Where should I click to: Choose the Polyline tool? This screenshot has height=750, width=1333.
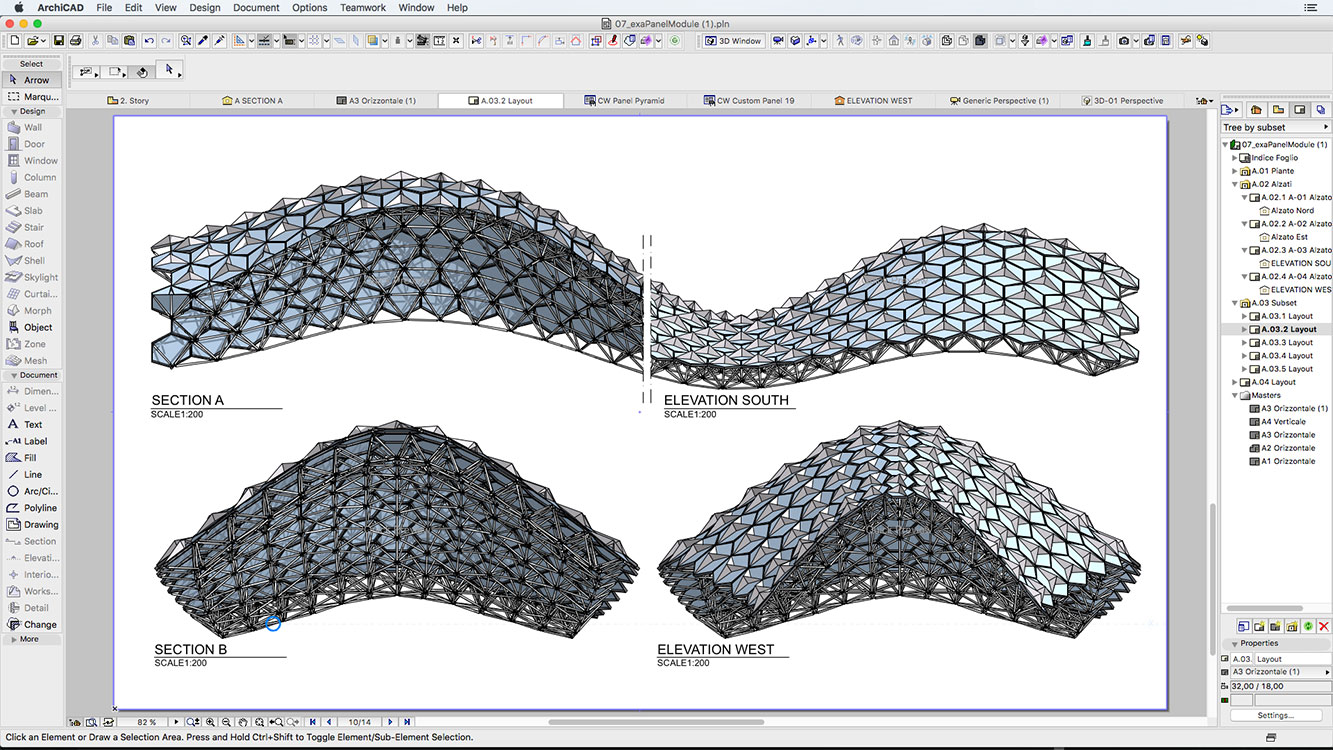[40, 508]
